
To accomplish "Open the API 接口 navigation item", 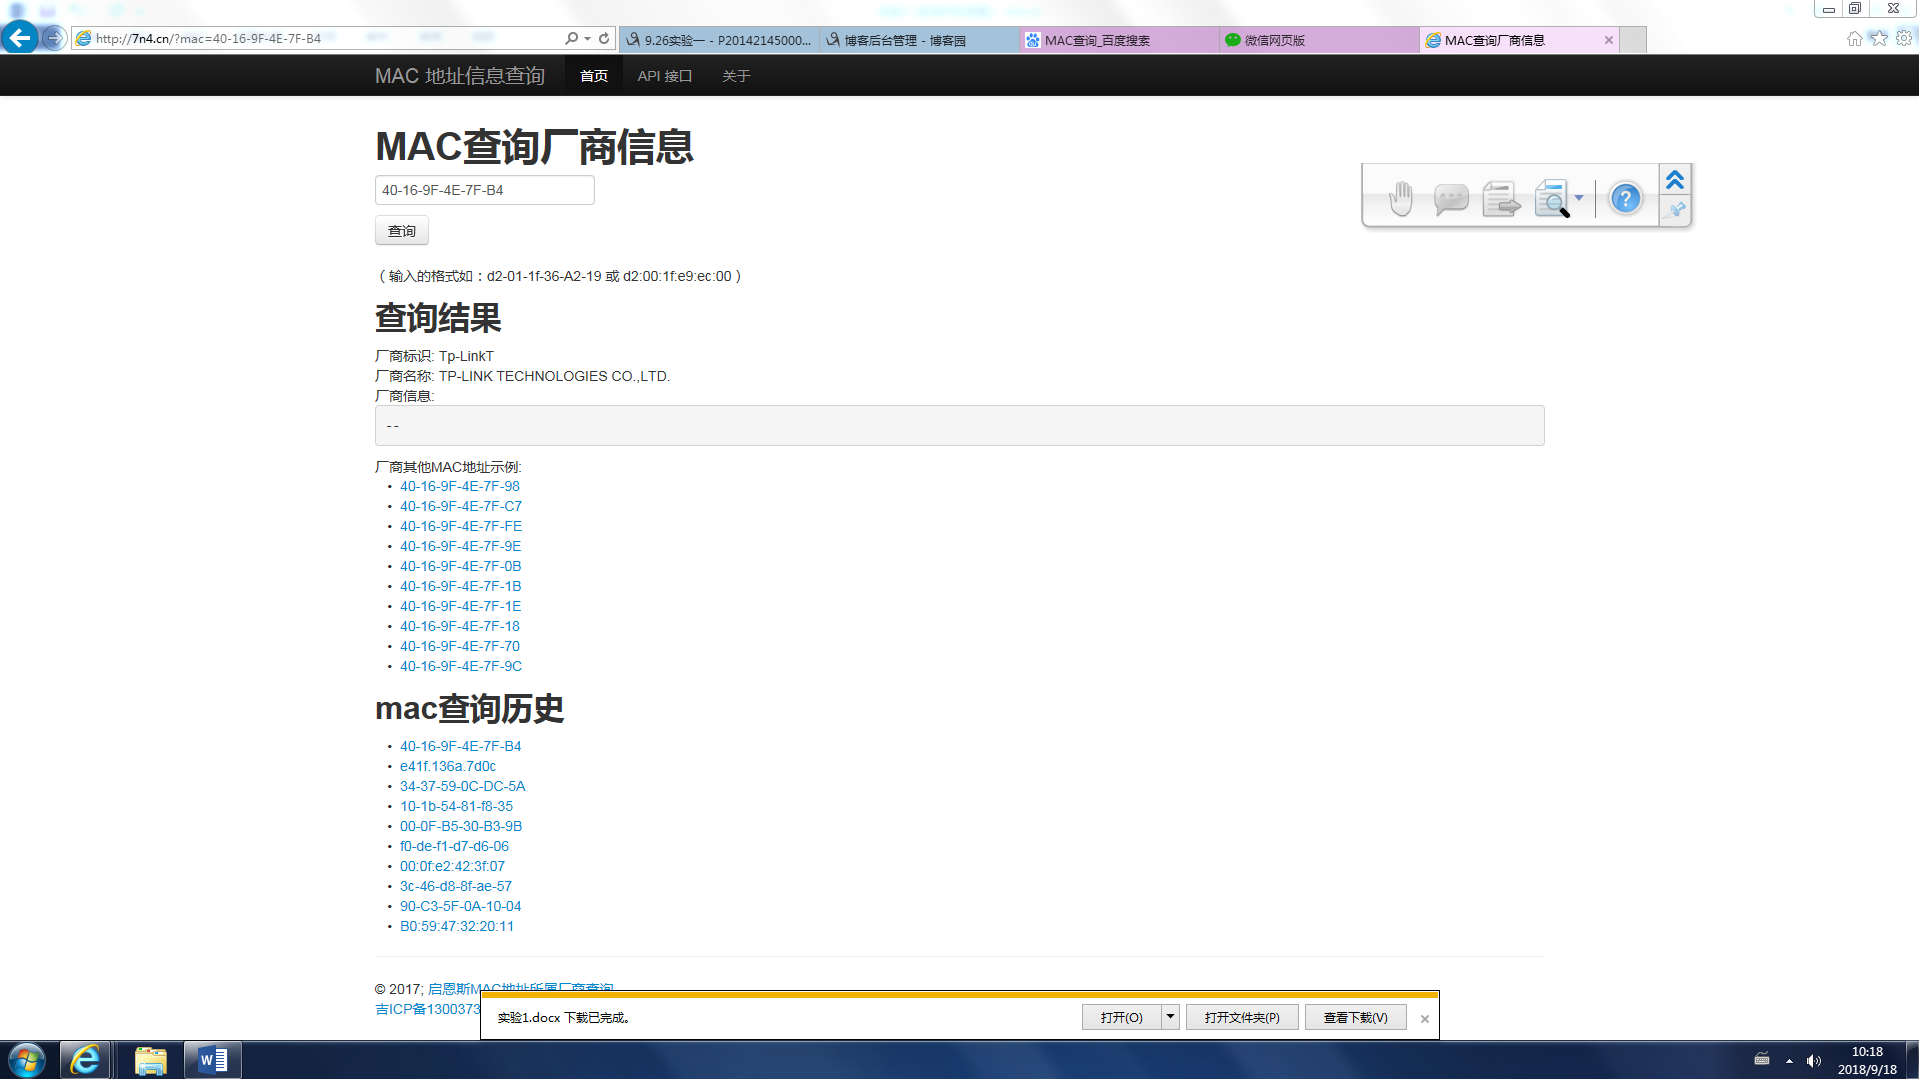I will pos(665,76).
